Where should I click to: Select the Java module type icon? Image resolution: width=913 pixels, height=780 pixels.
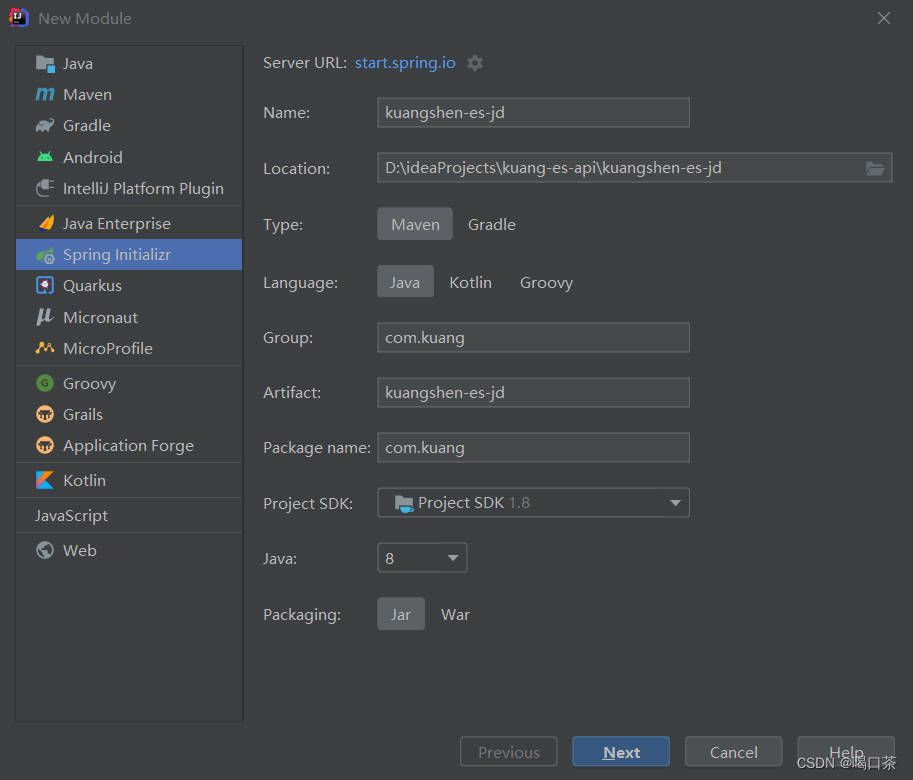tap(45, 63)
